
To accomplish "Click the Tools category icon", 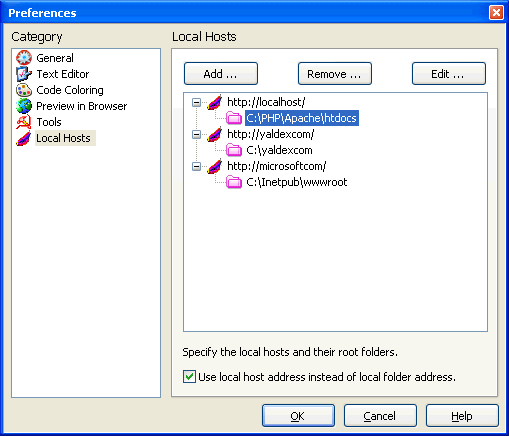I will tap(24, 122).
